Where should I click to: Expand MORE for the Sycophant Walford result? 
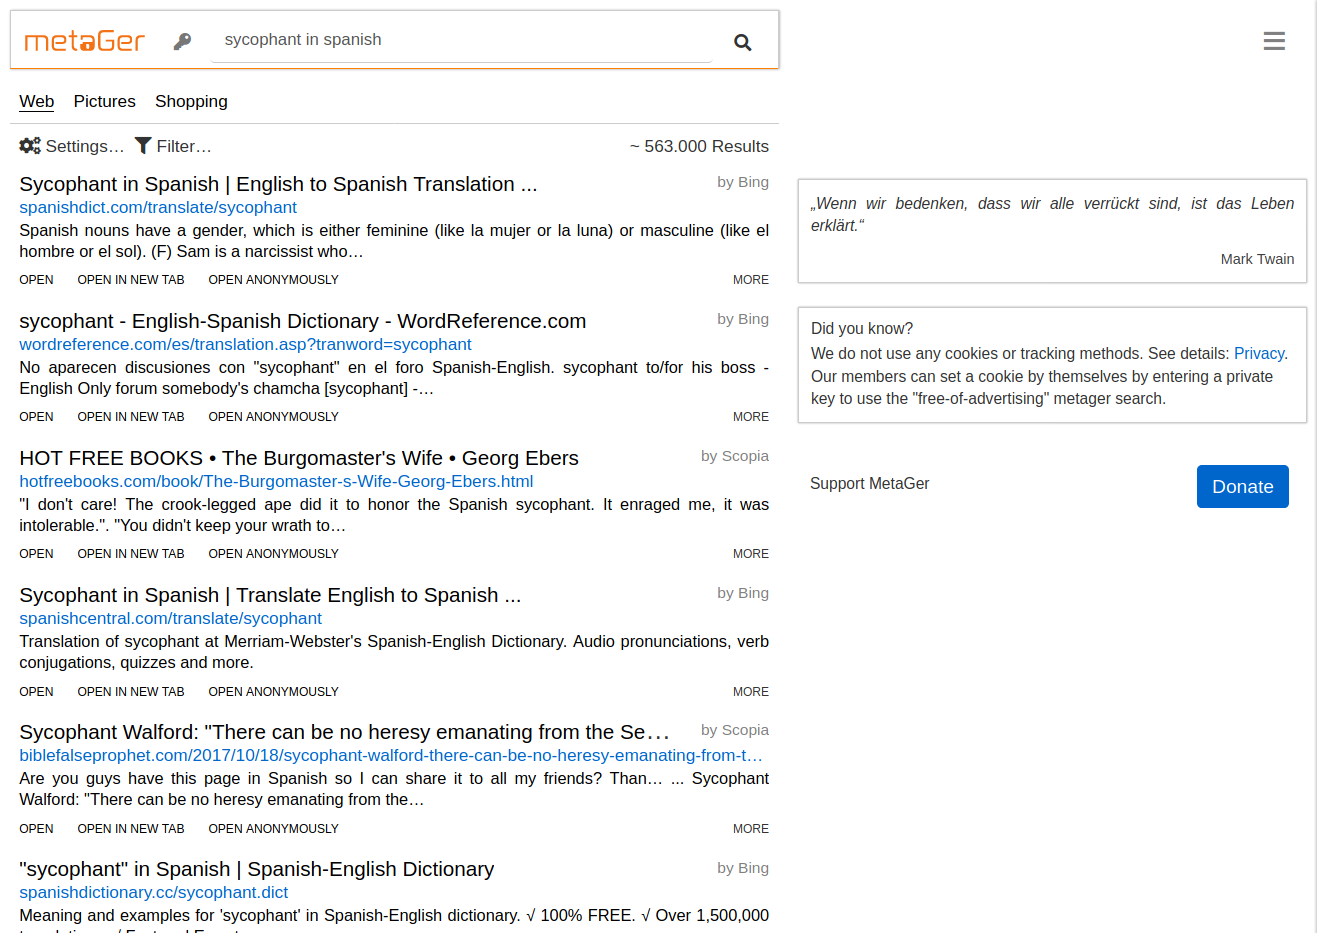click(751, 829)
